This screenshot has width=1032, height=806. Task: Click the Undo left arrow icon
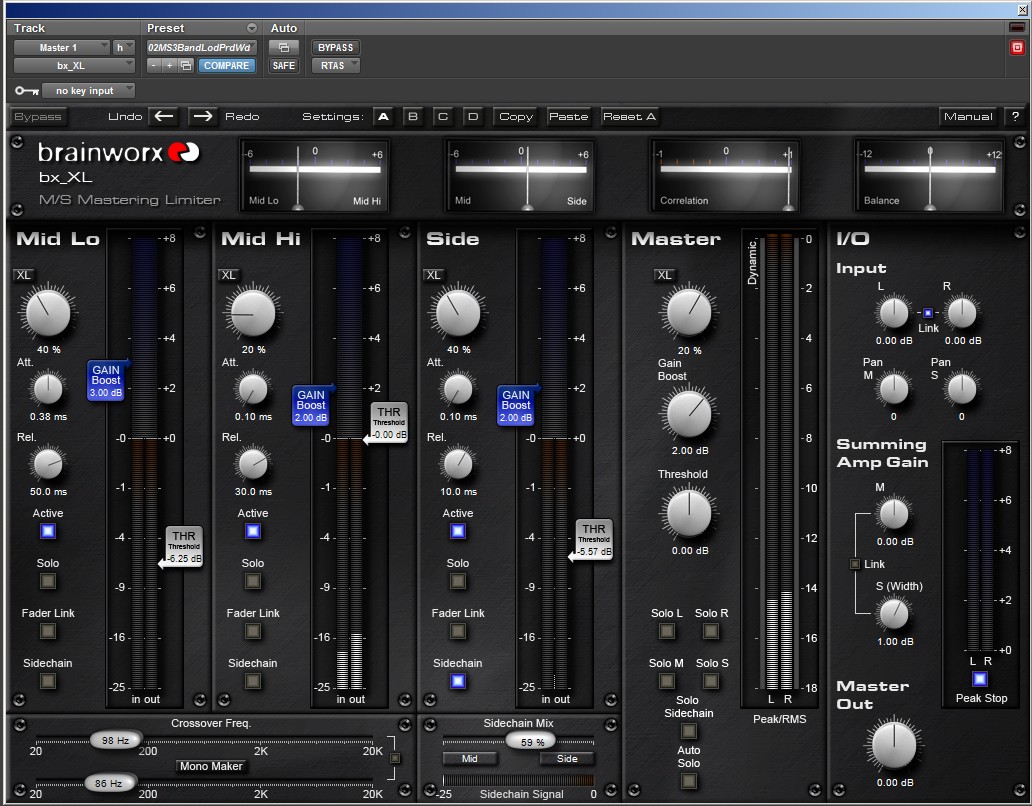(164, 116)
